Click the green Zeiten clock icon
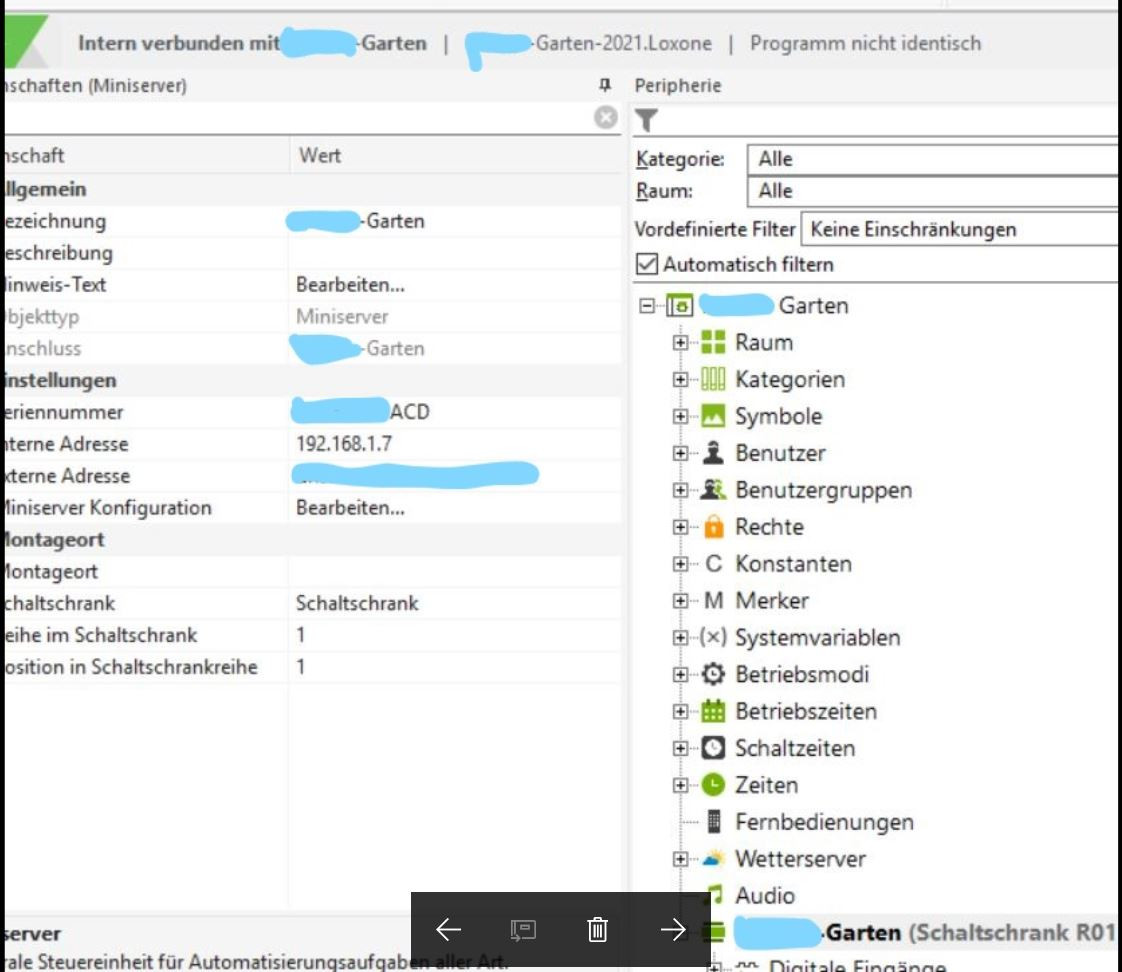 click(x=713, y=785)
